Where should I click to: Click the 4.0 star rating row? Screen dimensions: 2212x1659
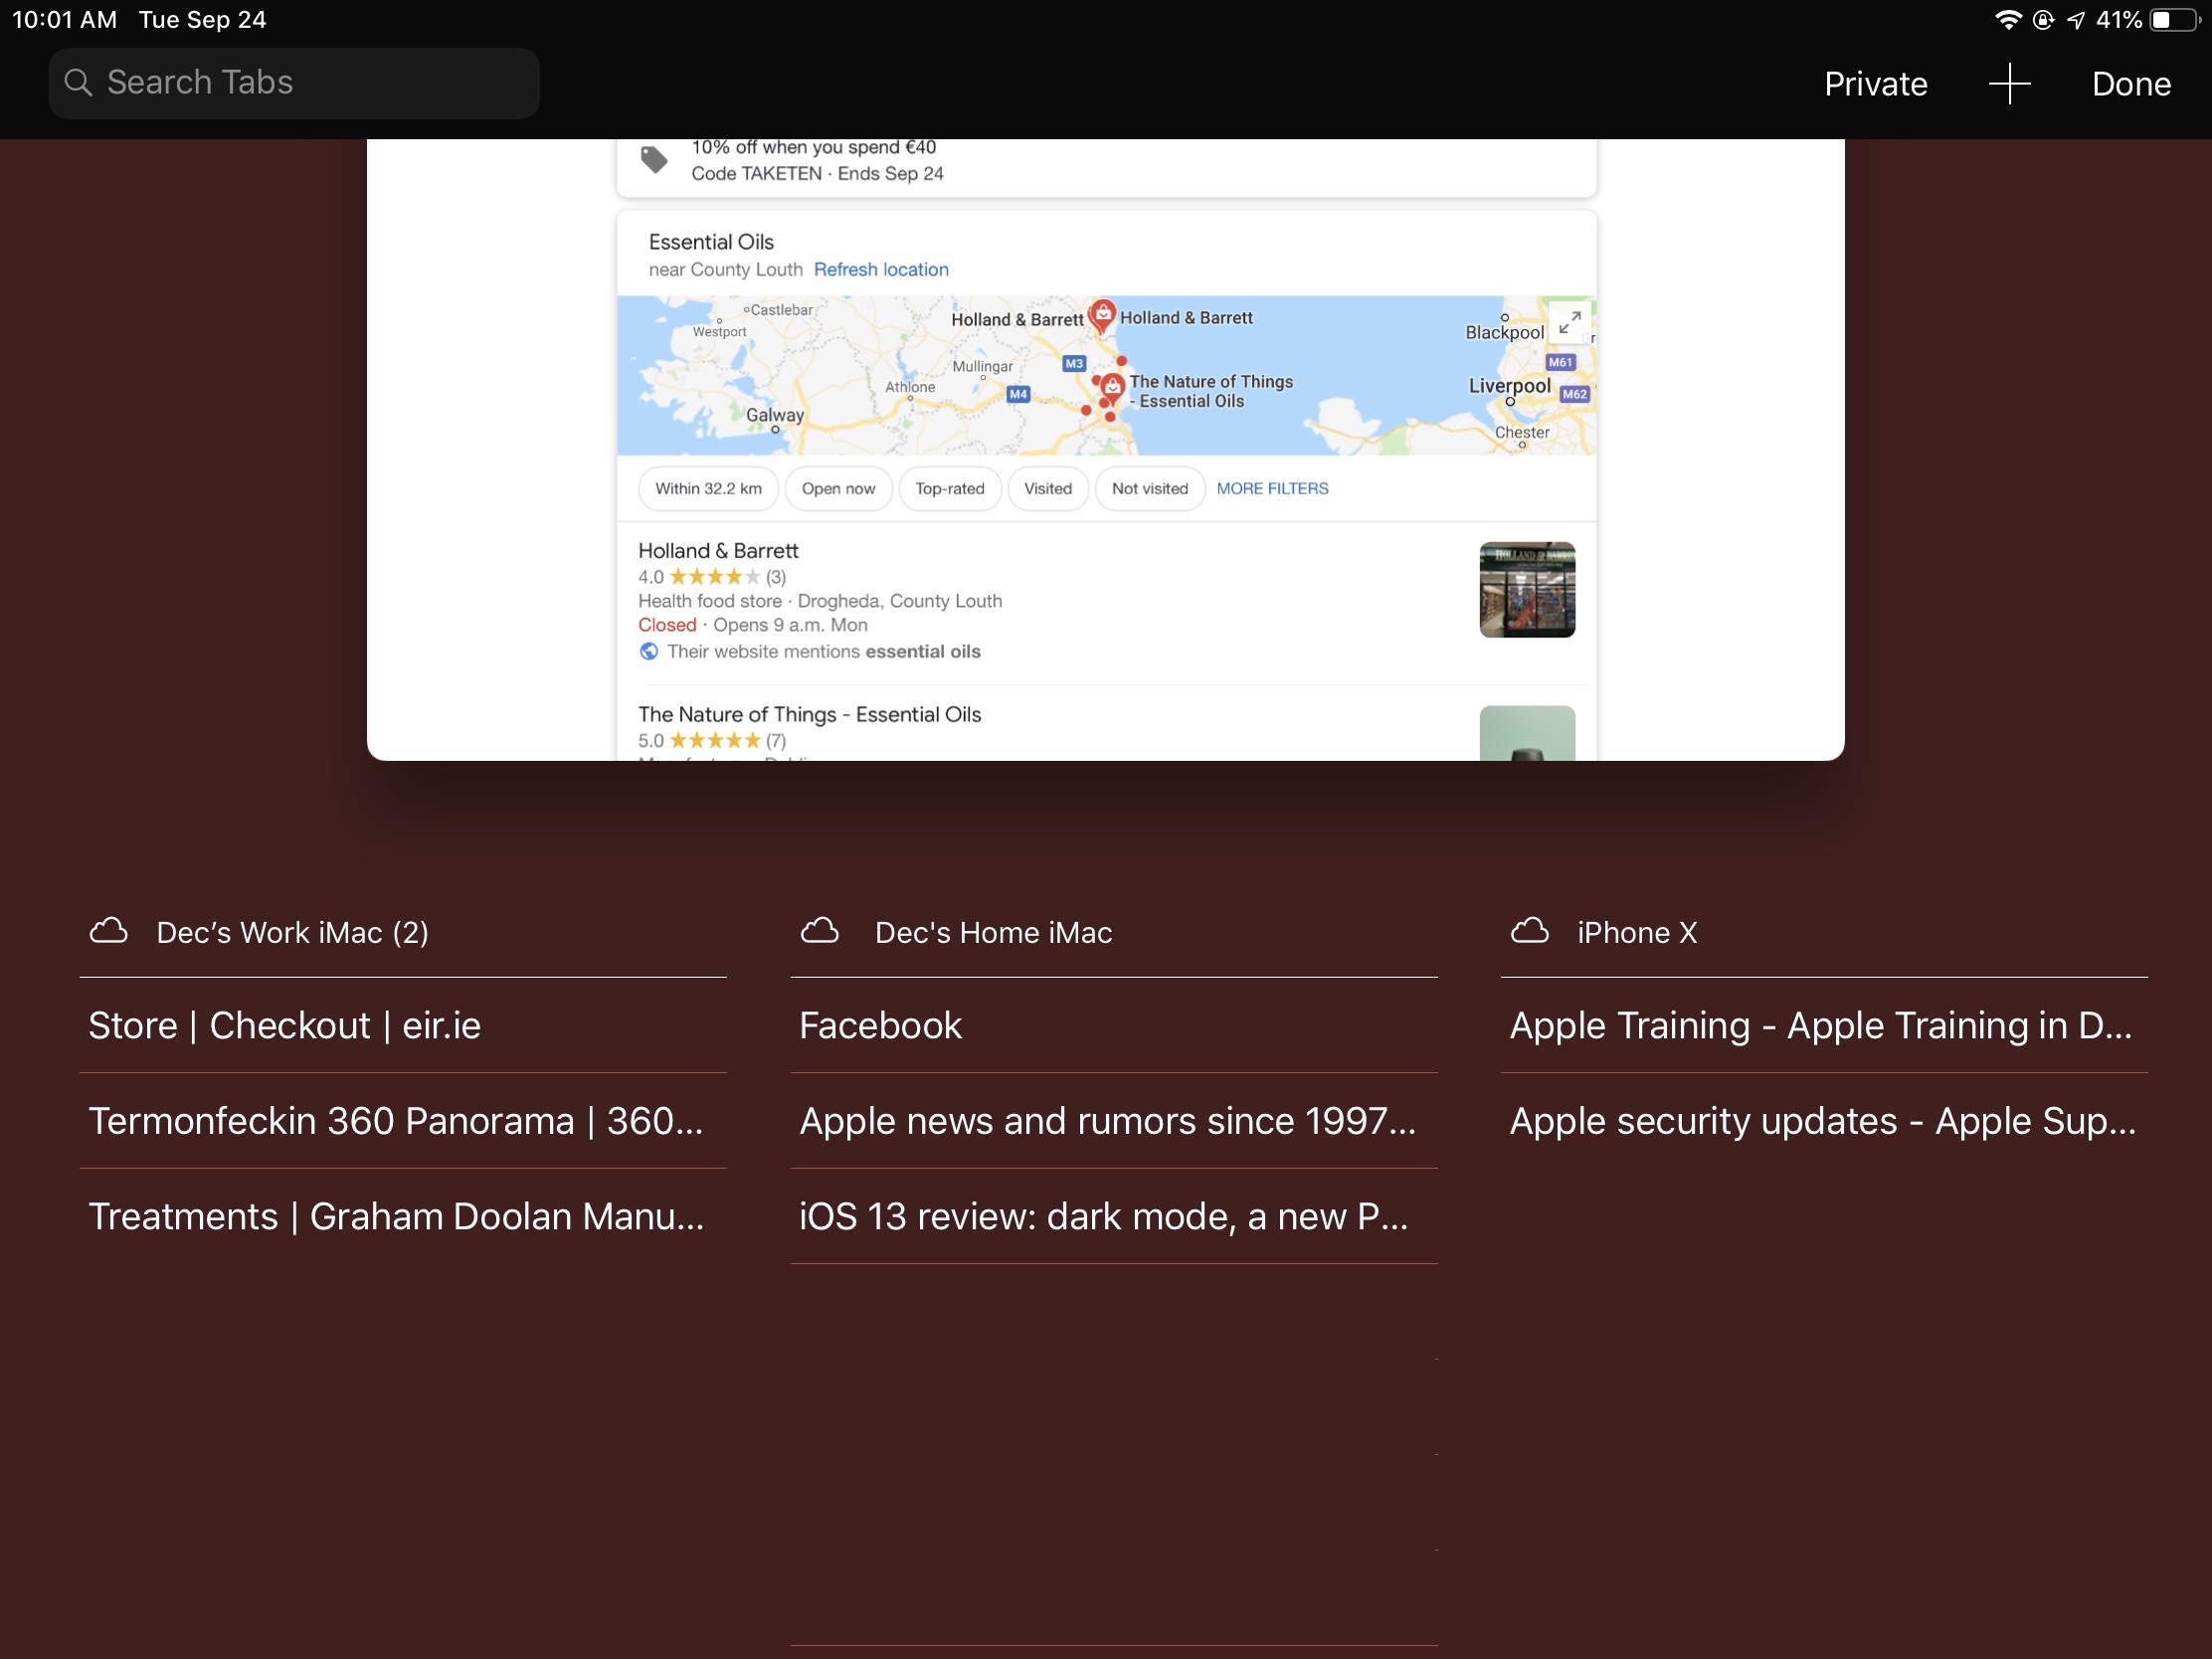(712, 577)
